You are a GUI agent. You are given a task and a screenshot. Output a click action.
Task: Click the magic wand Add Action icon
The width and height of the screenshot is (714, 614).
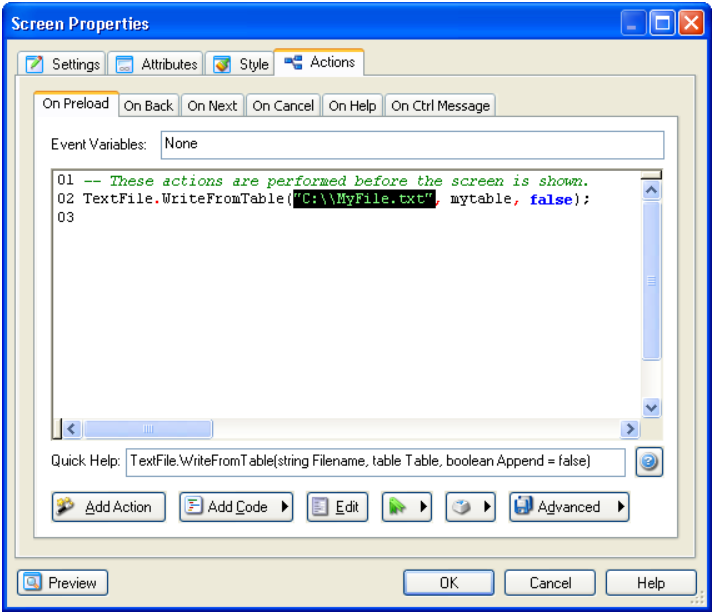pos(65,506)
